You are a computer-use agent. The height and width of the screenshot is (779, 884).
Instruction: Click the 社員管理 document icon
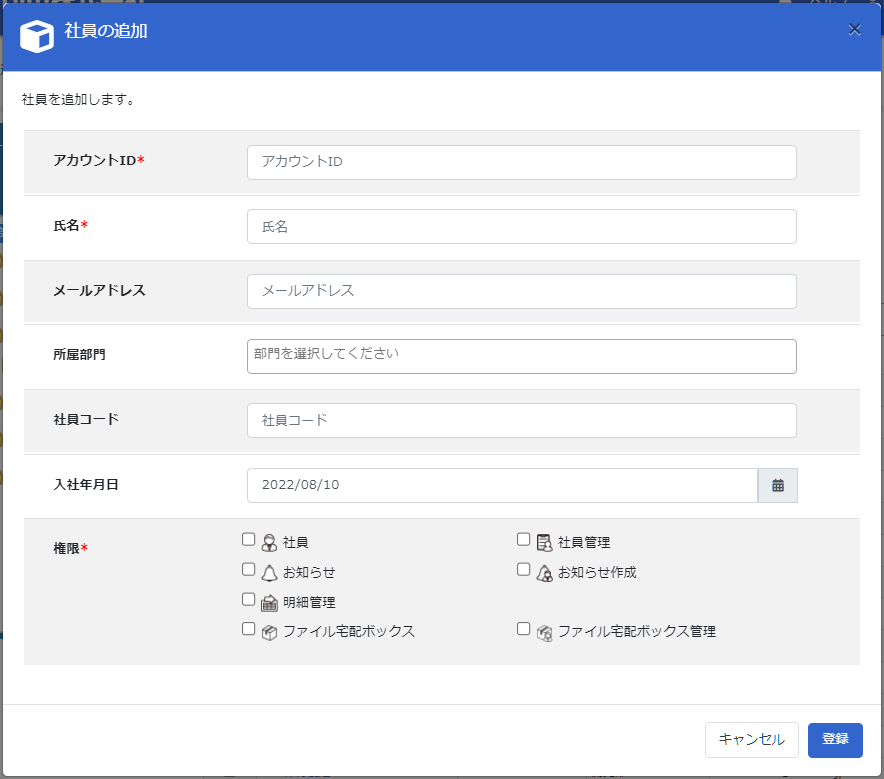(x=544, y=543)
